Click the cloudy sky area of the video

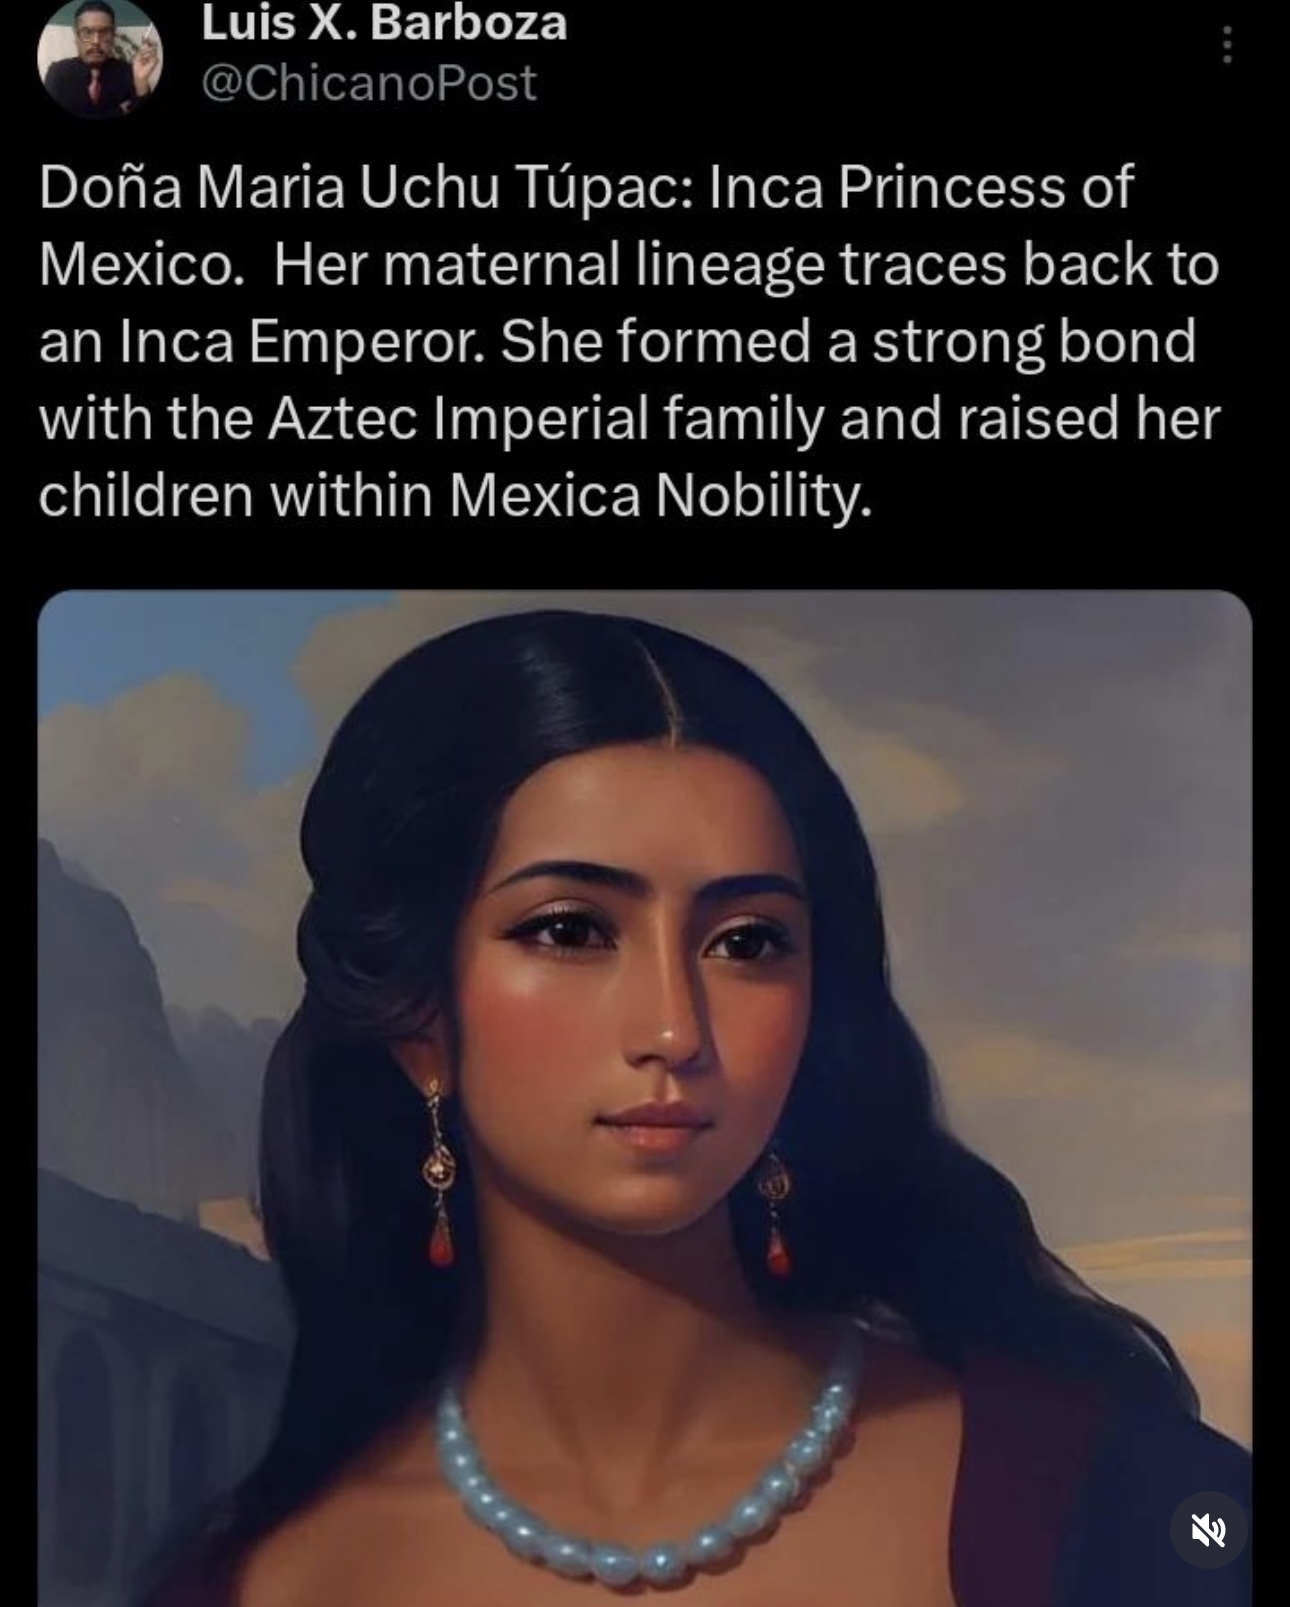1050,800
